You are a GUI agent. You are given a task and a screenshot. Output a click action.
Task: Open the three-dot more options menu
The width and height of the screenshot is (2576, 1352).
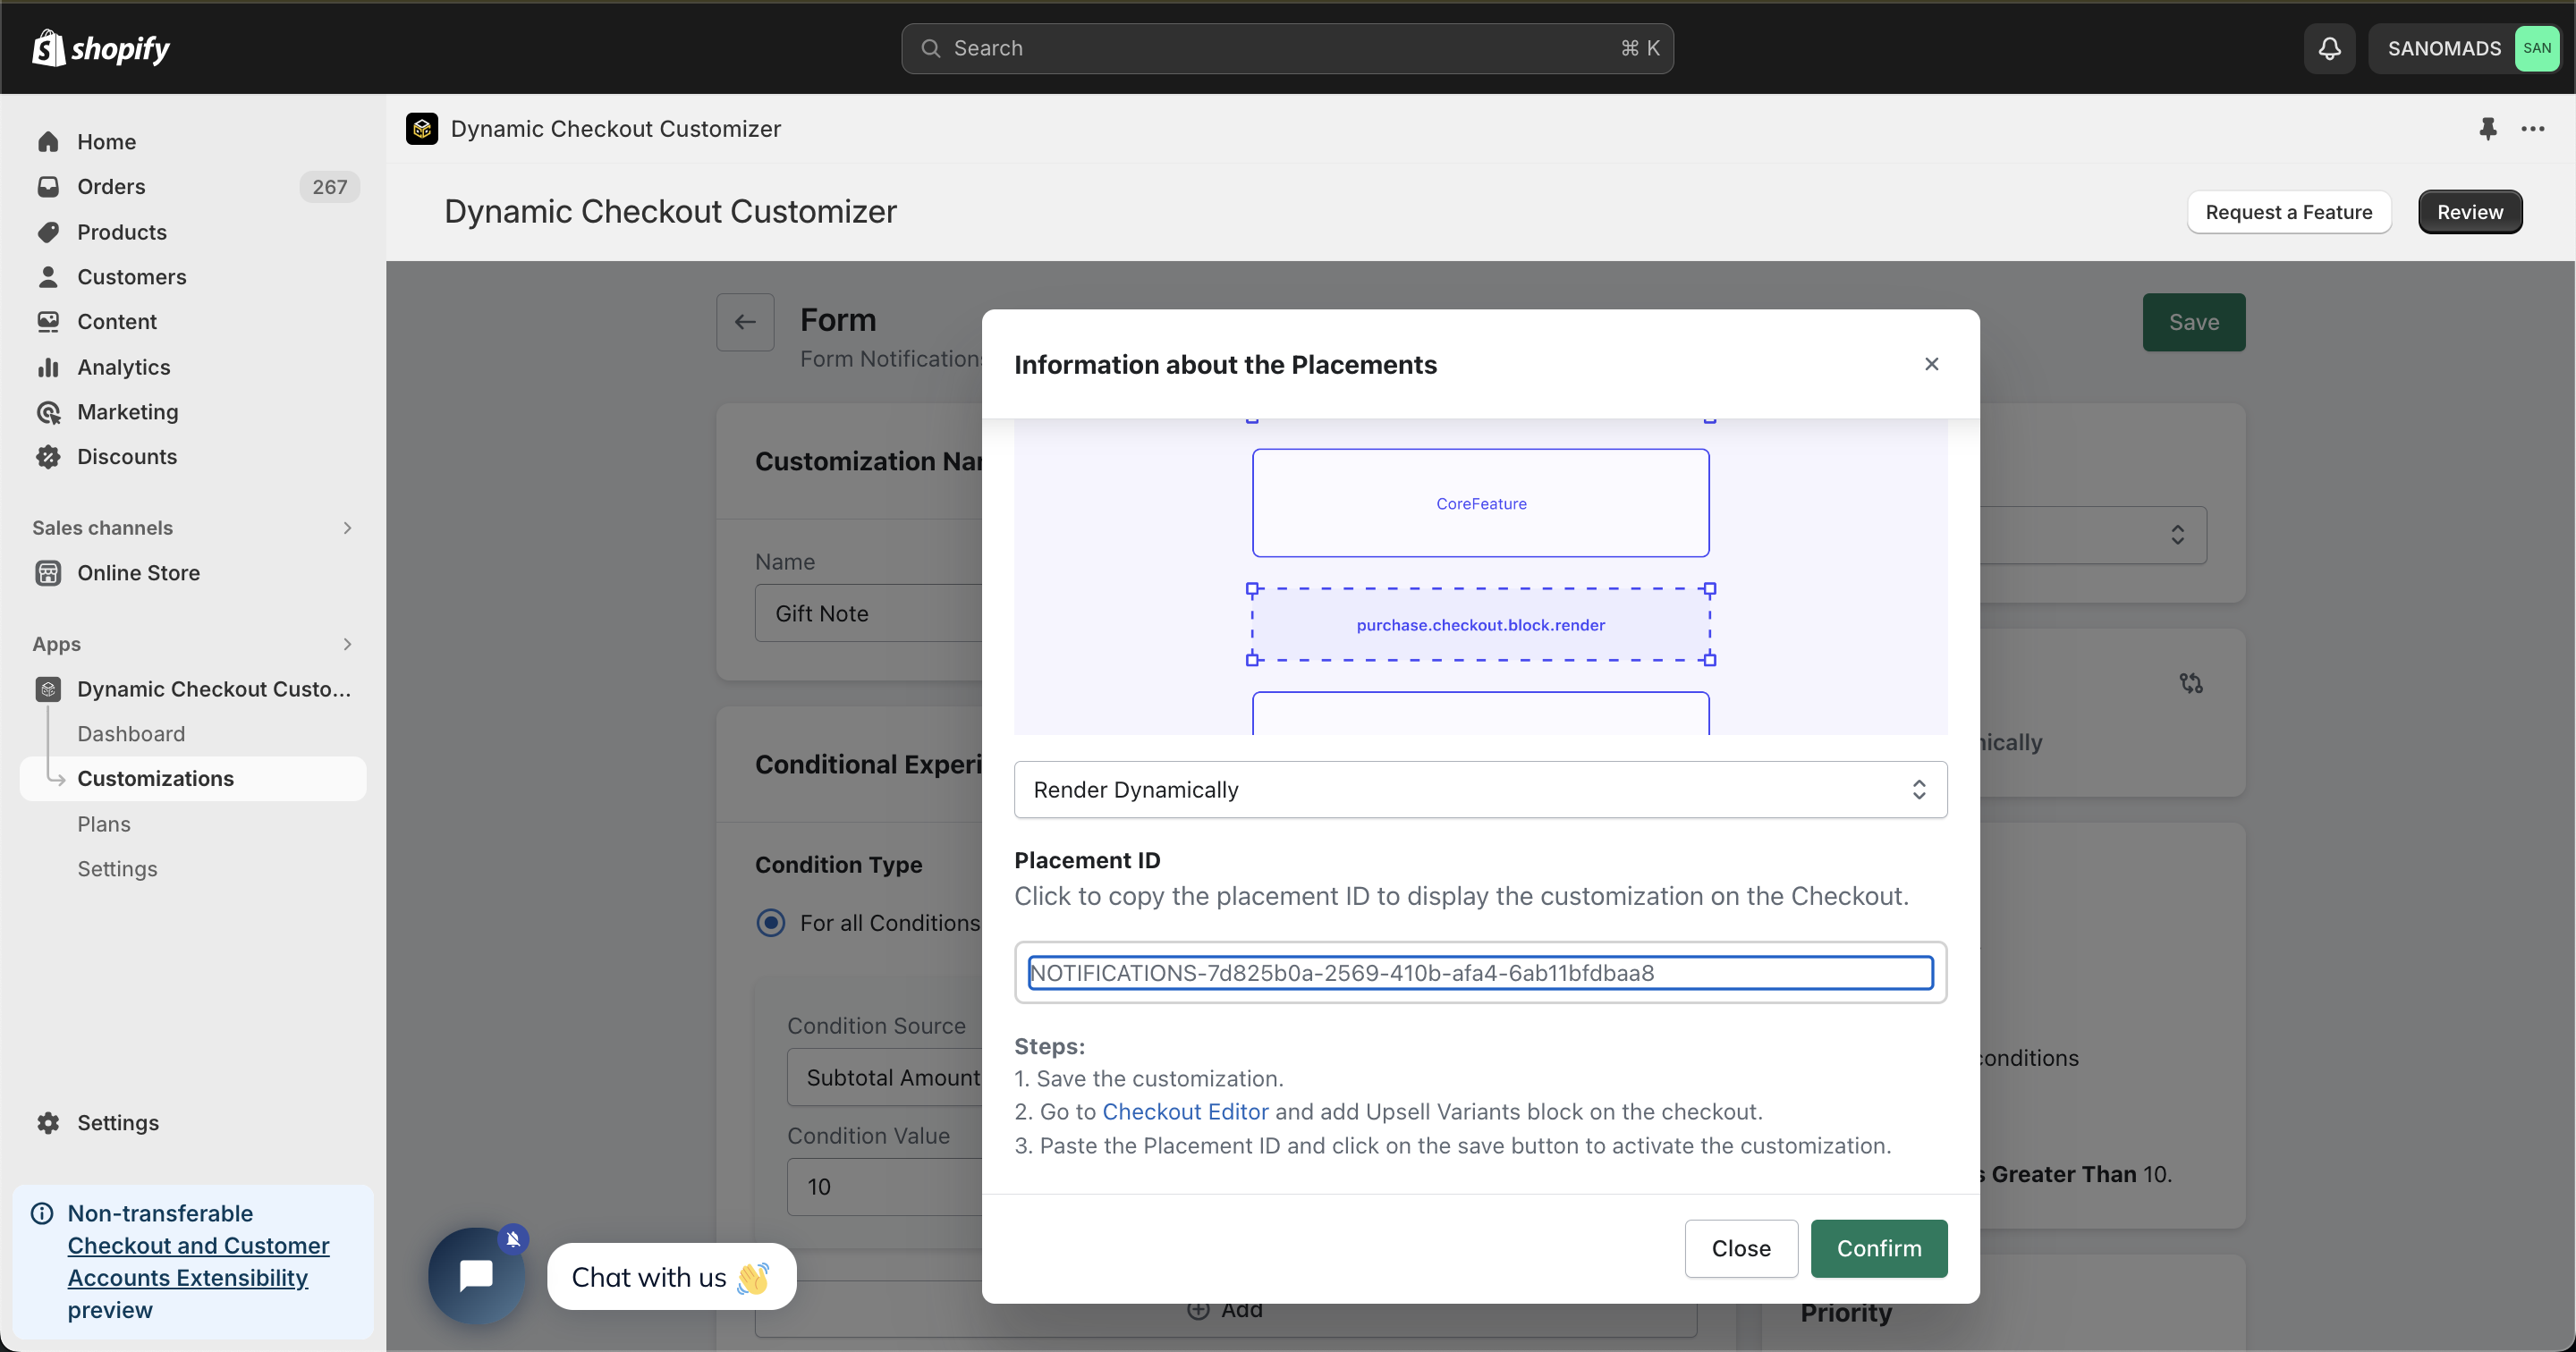point(2533,128)
